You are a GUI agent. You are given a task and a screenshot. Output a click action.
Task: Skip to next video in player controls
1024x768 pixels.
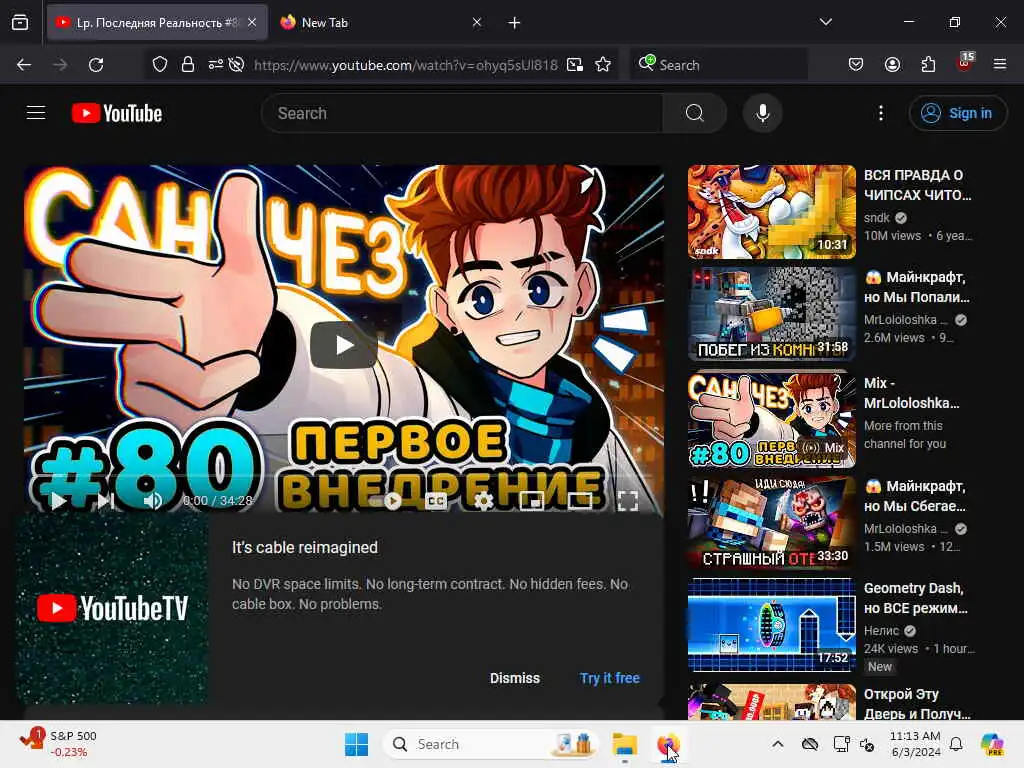[105, 501]
